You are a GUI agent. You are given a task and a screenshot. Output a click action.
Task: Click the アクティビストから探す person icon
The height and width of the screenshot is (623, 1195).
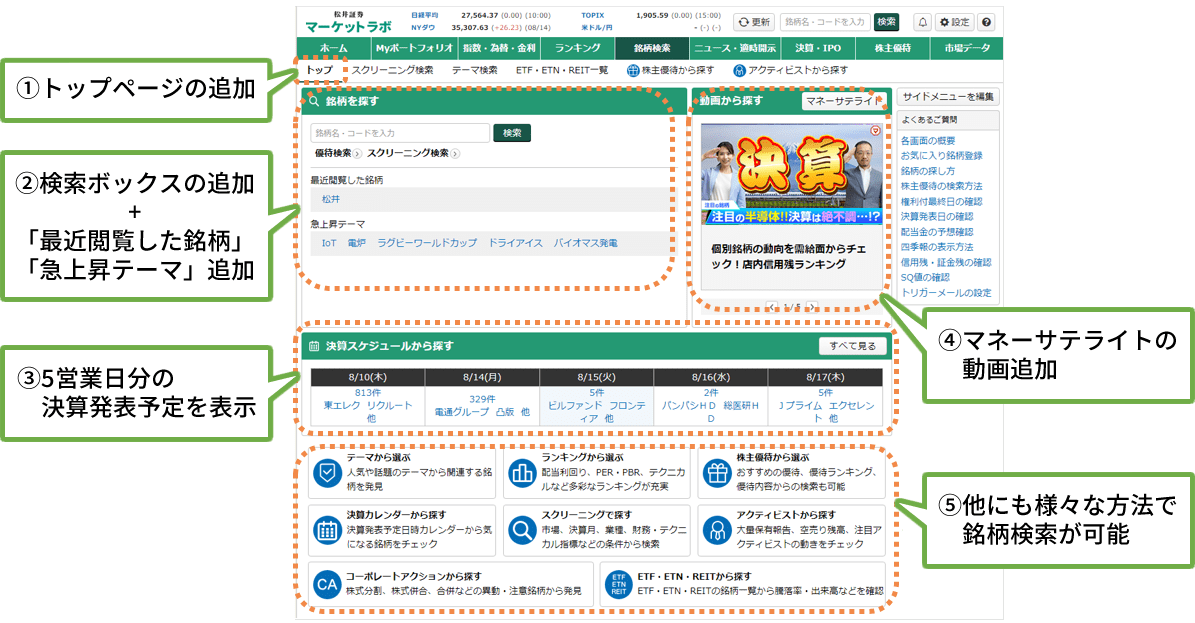[x=739, y=71]
